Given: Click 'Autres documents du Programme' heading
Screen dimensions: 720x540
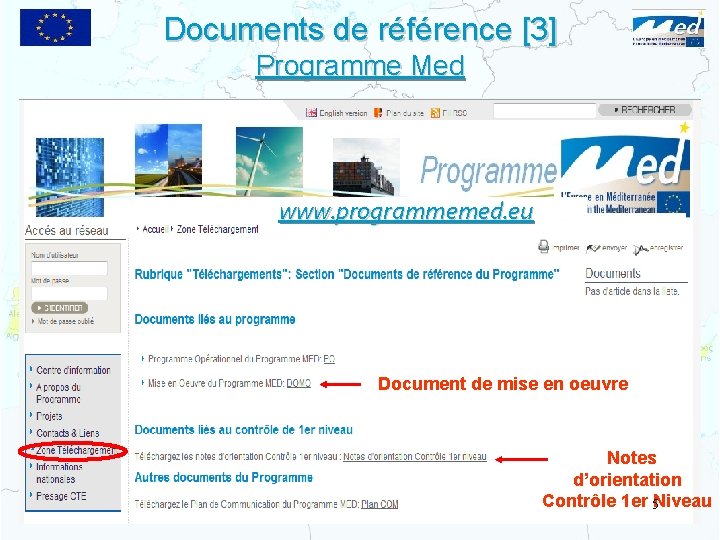Looking at the screenshot, I should 224,478.
